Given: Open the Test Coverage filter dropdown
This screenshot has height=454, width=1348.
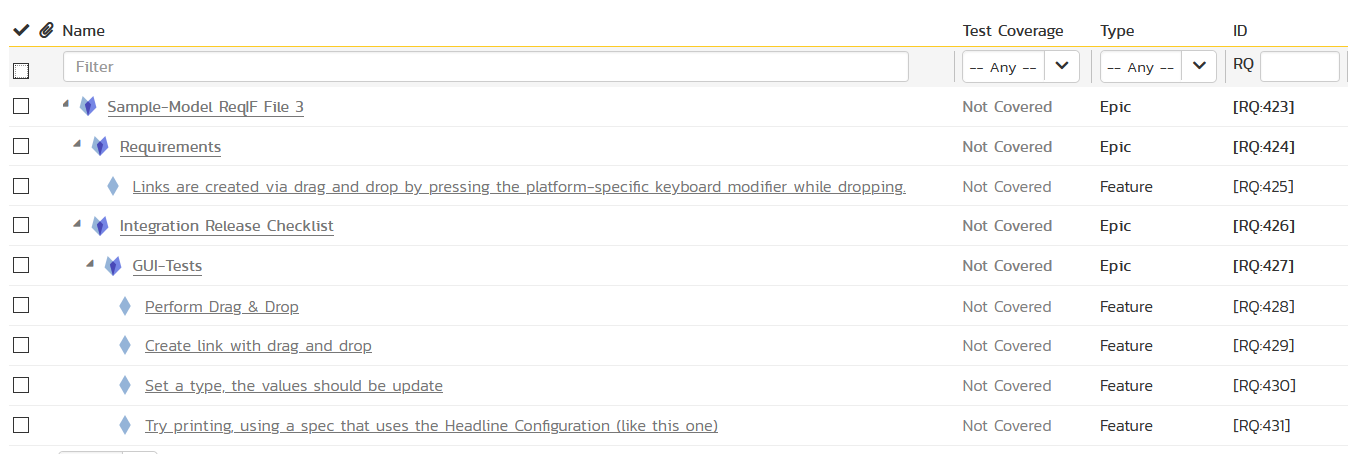Looking at the screenshot, I should [1020, 67].
